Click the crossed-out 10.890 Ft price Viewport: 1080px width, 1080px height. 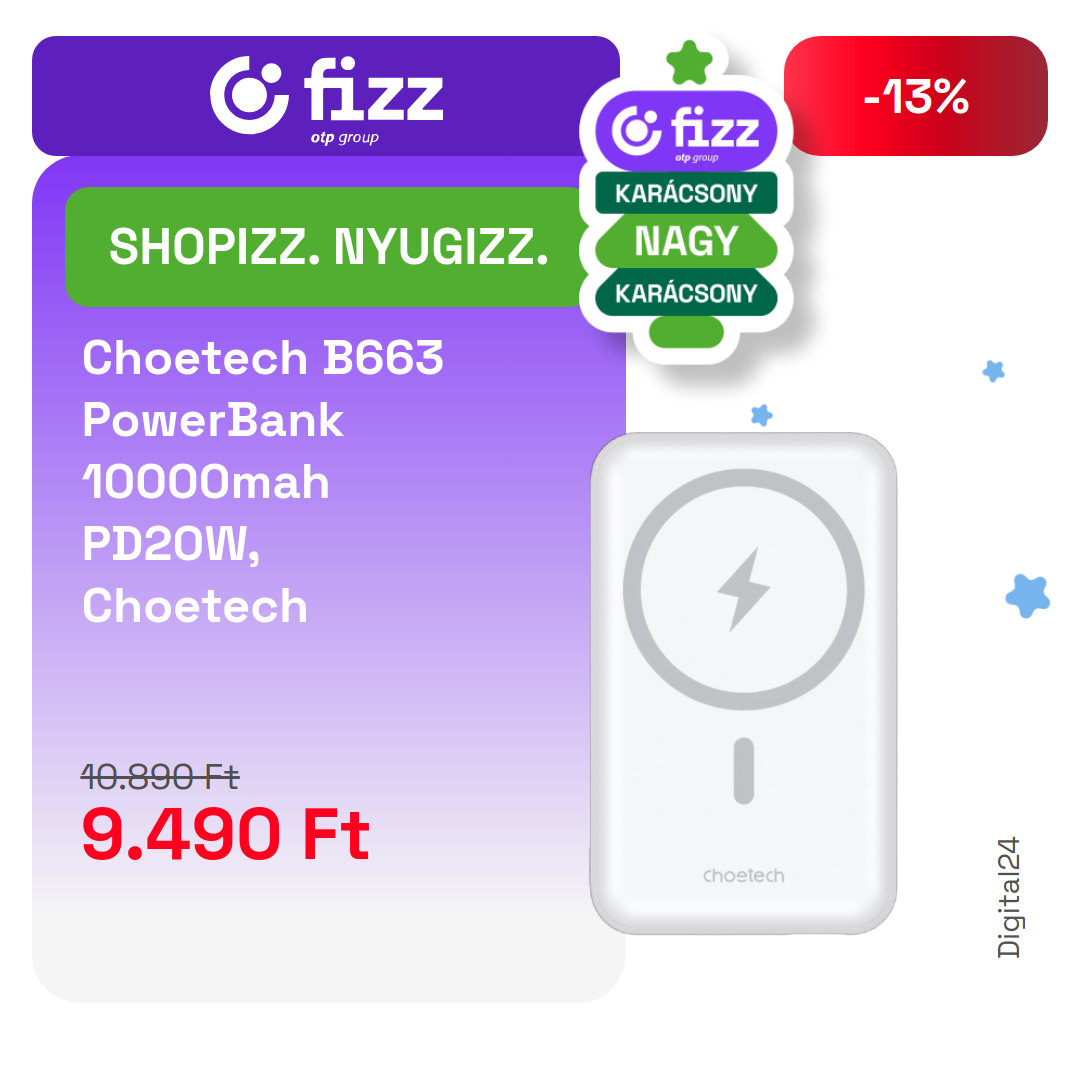coord(160,777)
